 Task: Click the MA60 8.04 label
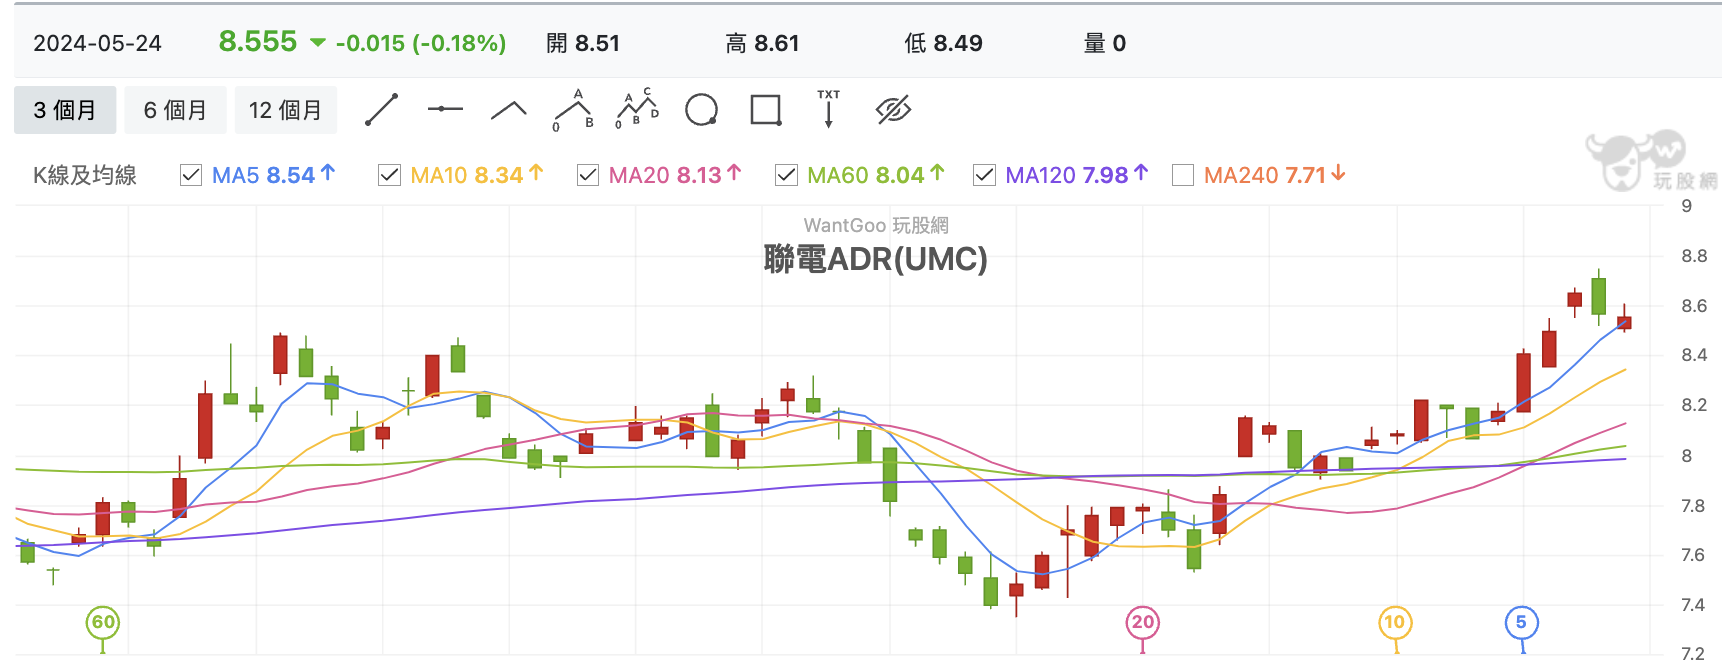click(x=876, y=175)
